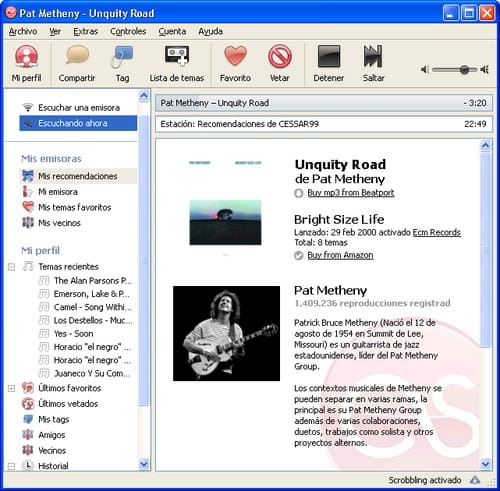500x491 pixels.
Task: Click the track progress bar
Action: point(324,103)
